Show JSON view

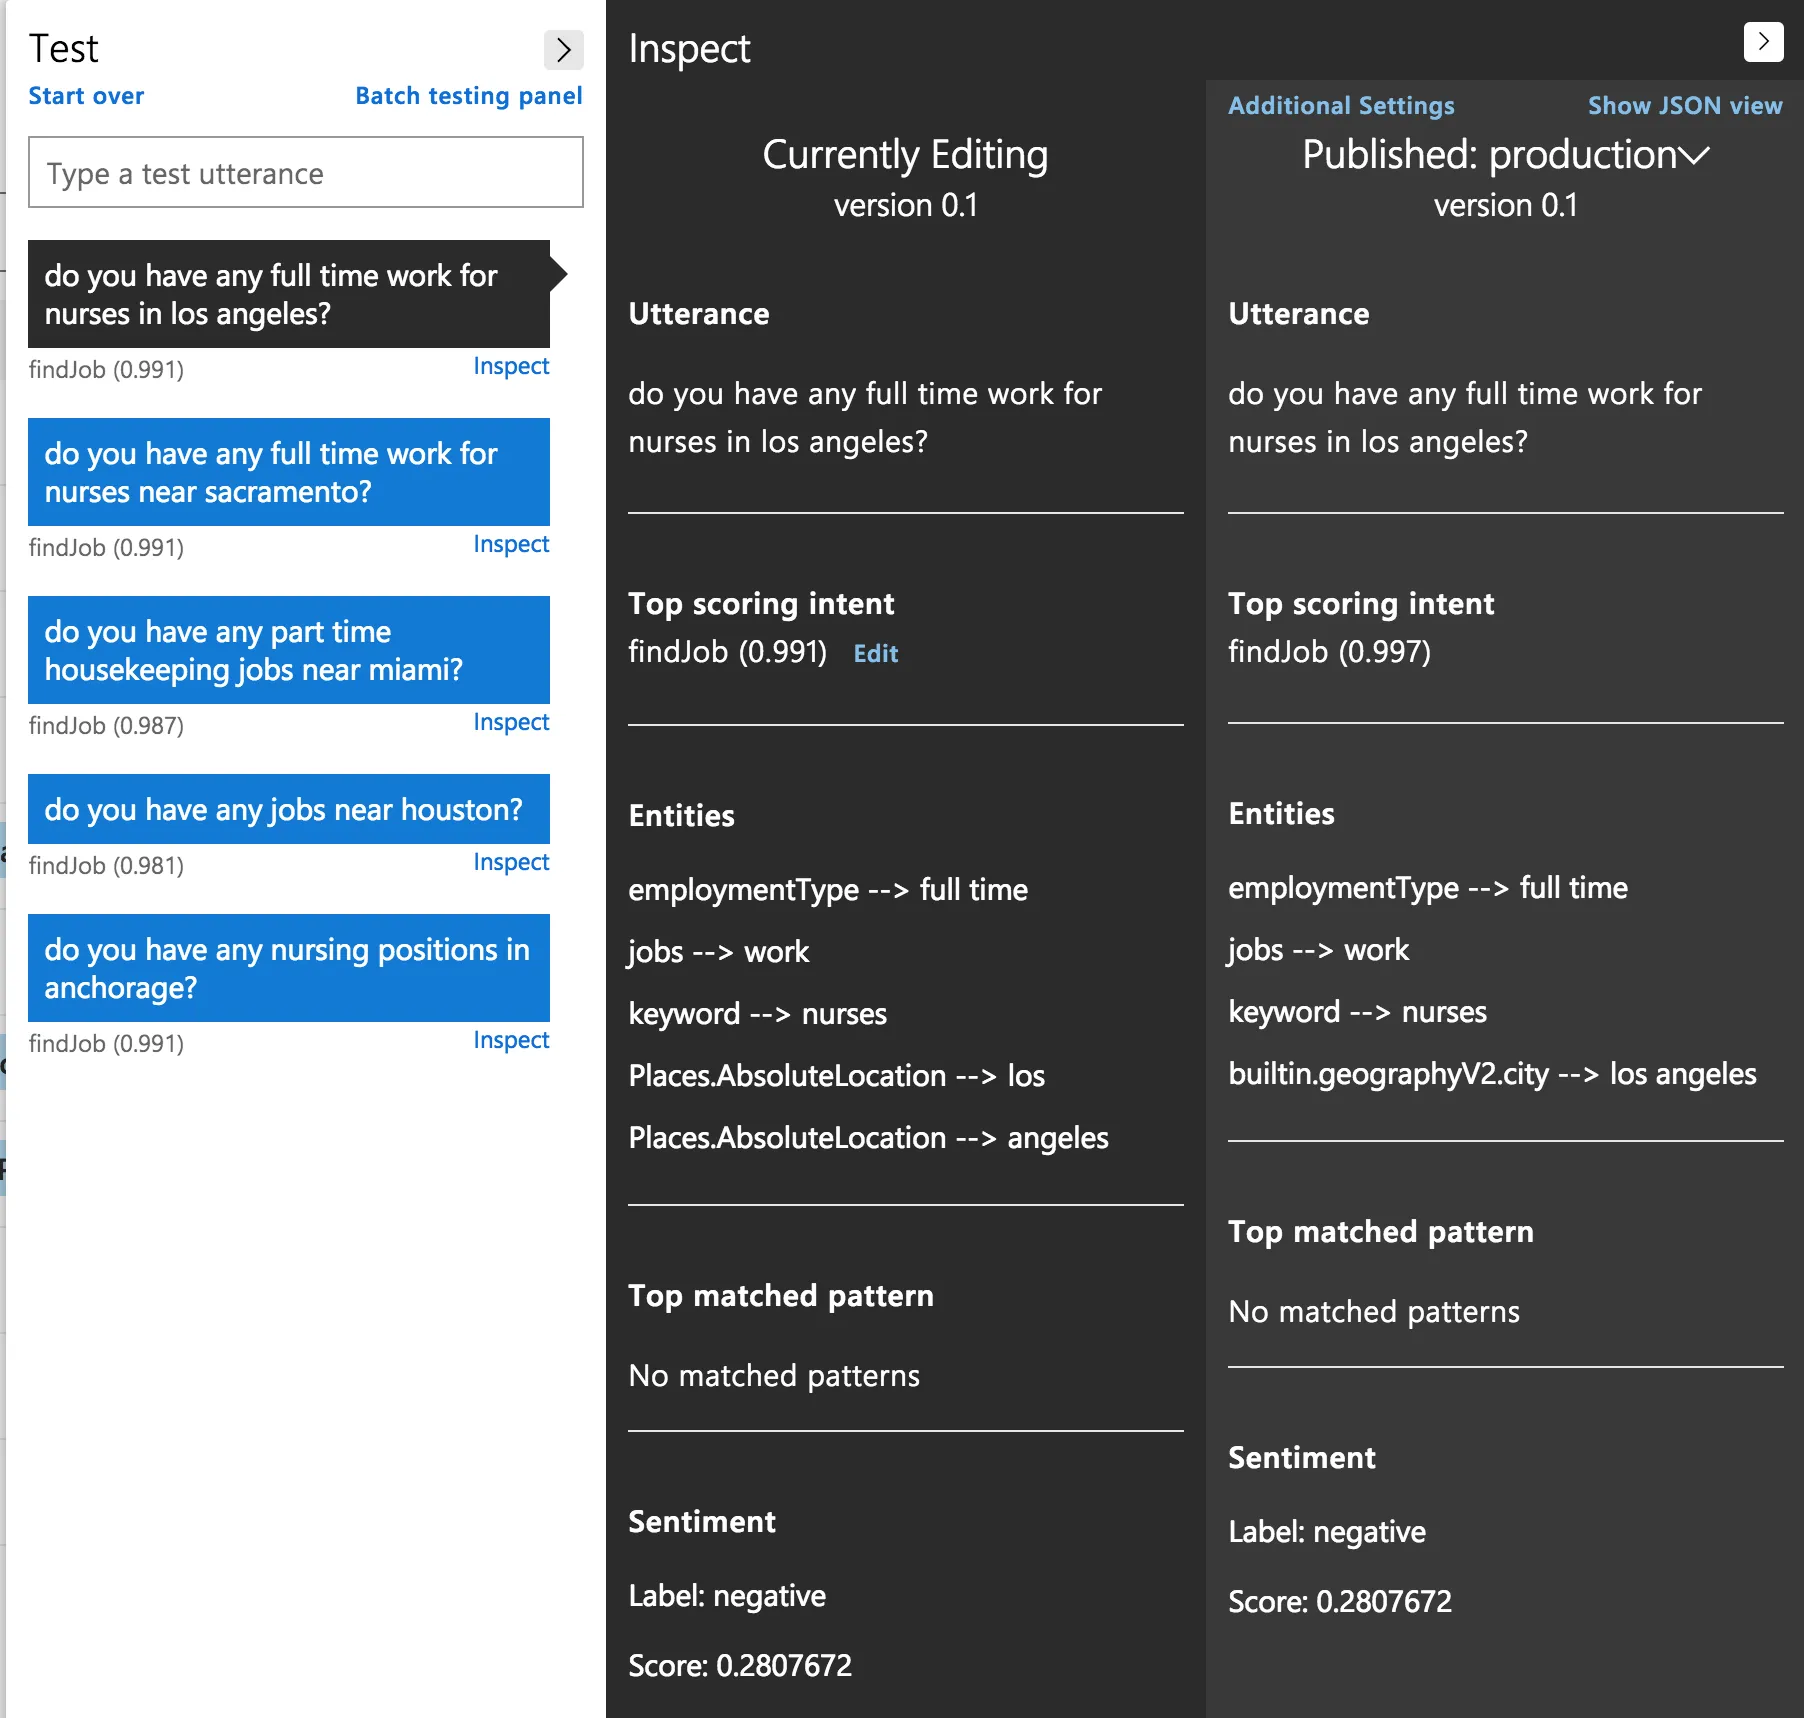(1684, 106)
